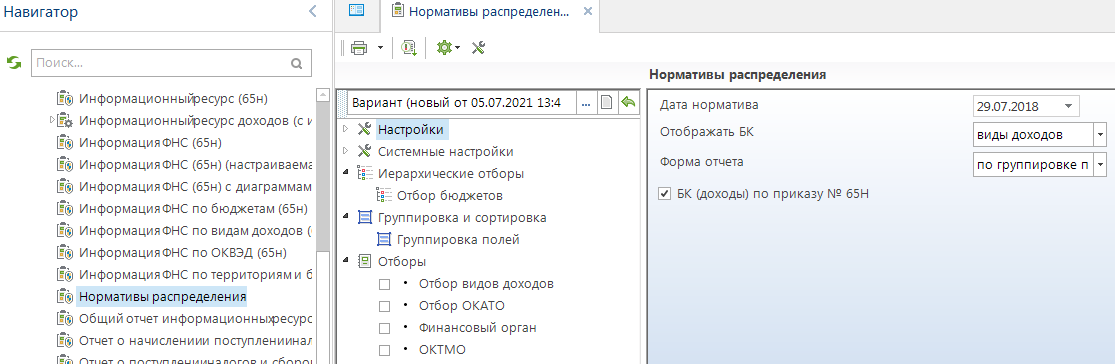Click icon next to Нормативы распределения
Image resolution: width=1115 pixels, height=364 pixels.
pos(65,296)
